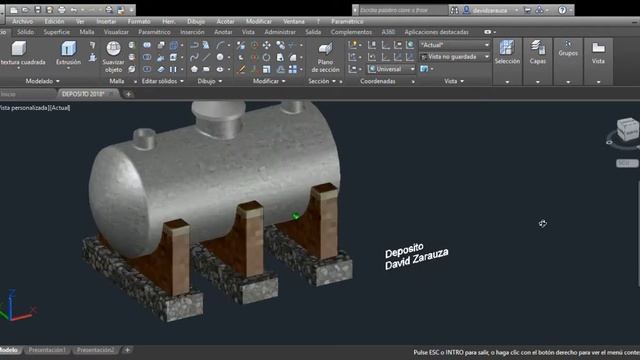This screenshot has width=640, height=360.
Task: Select the solid Intersect icon in Editar sólidos
Action: (147, 69)
